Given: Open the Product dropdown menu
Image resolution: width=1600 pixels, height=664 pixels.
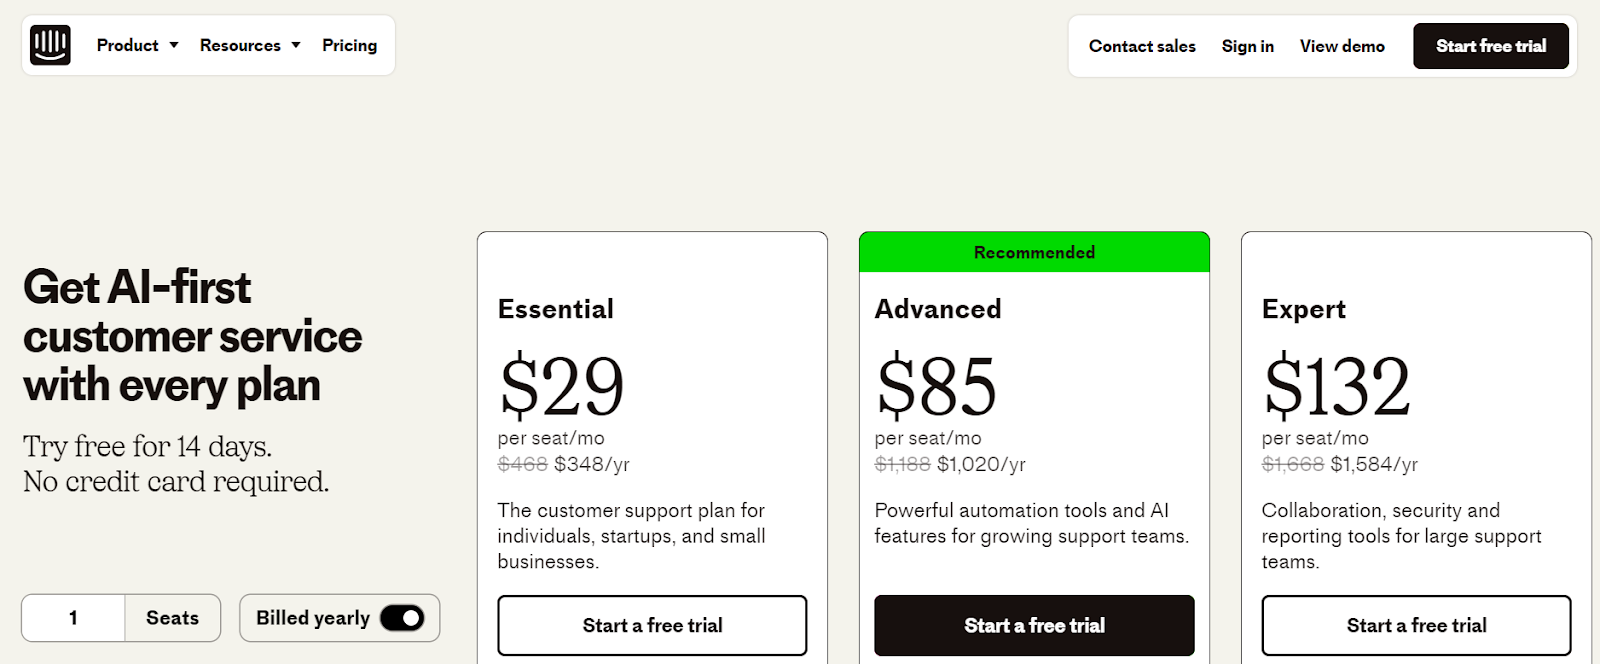Looking at the screenshot, I should [x=127, y=45].
